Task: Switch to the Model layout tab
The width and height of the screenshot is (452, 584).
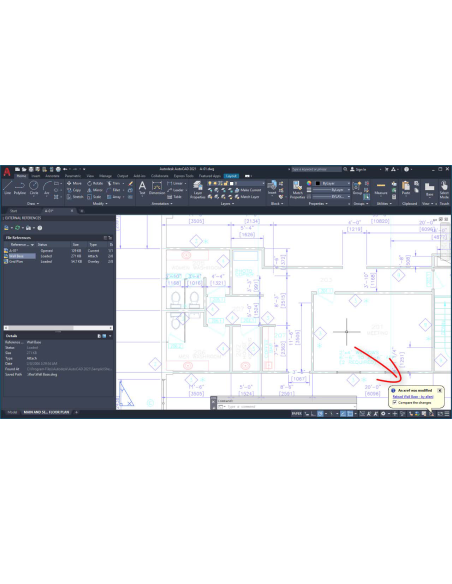Action: pyautogui.click(x=12, y=412)
